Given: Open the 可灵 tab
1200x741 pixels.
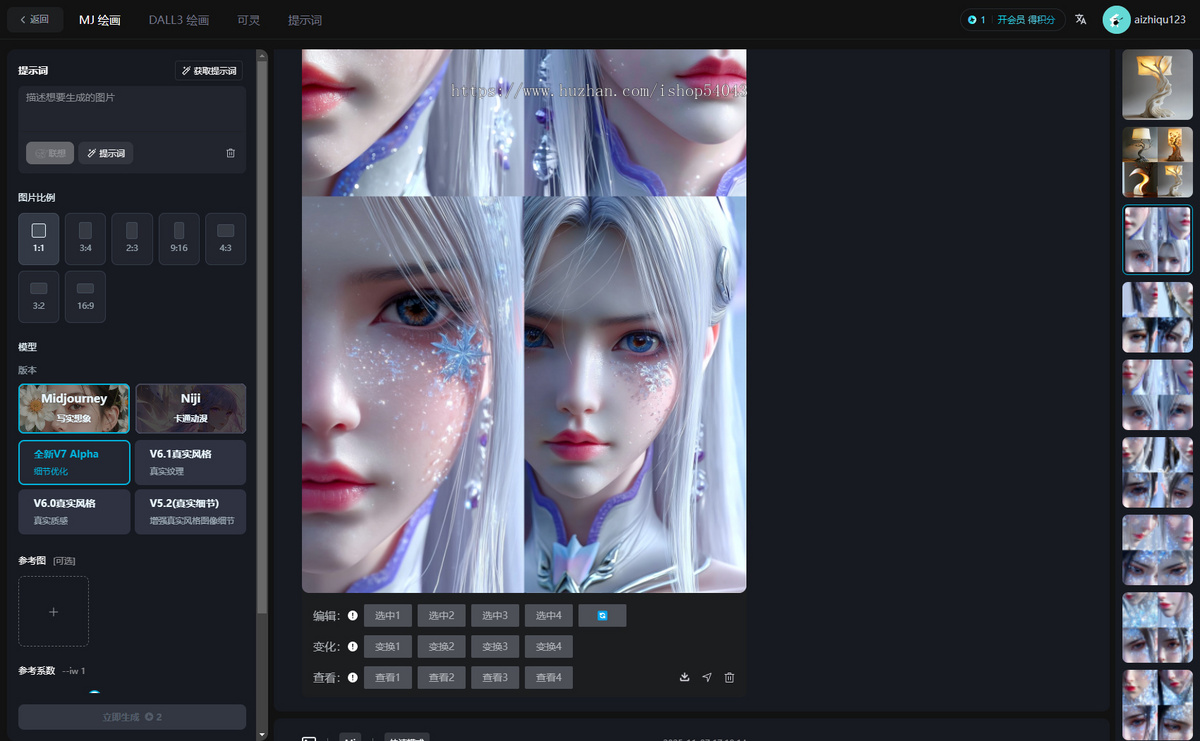Looking at the screenshot, I should [x=249, y=20].
